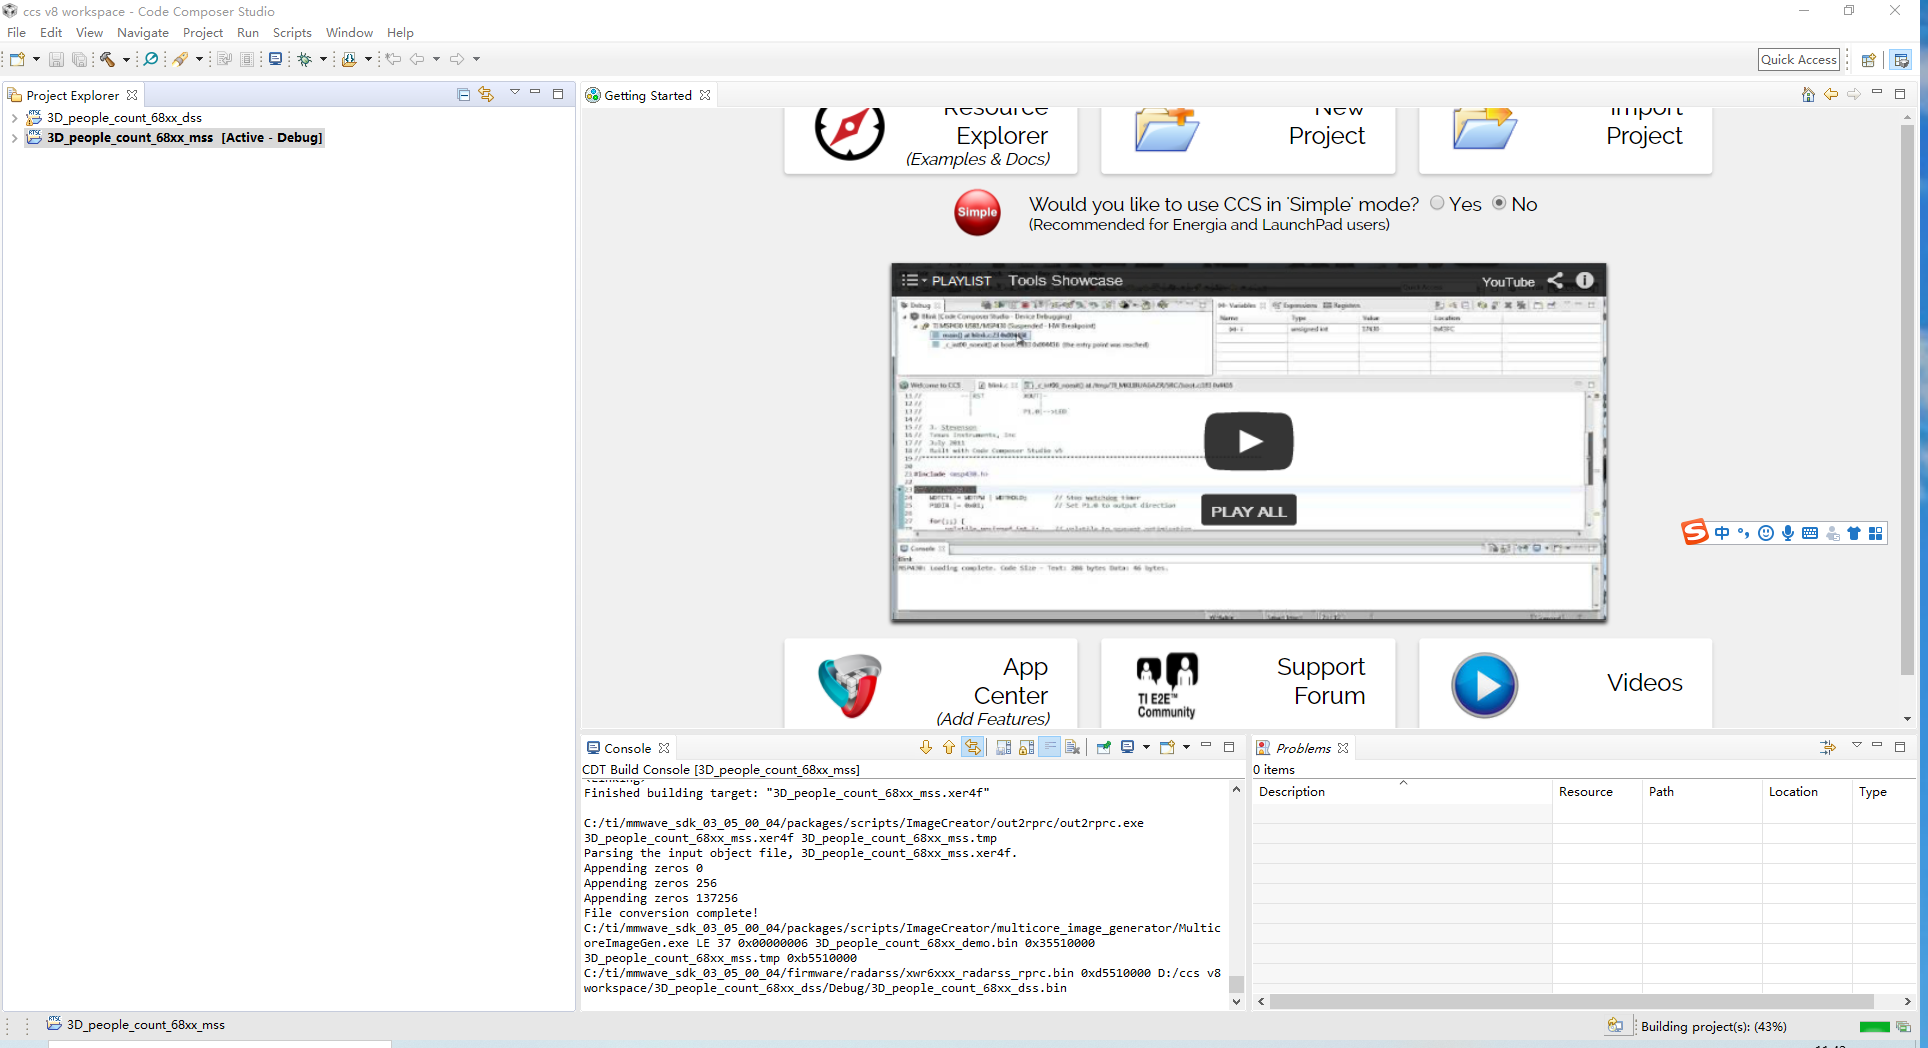1928x1048 pixels.
Task: Go to Getting Started home page icon
Action: click(1808, 95)
